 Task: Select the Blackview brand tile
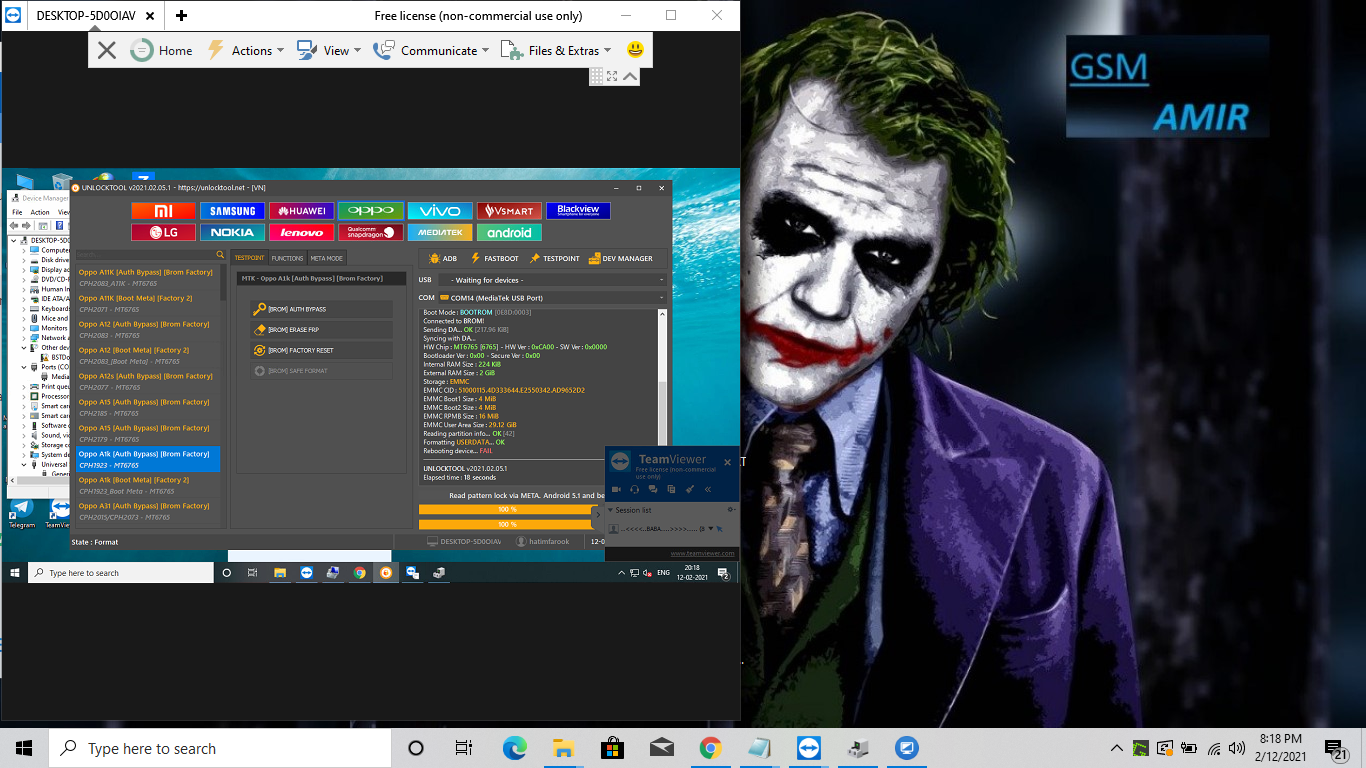[x=578, y=211]
